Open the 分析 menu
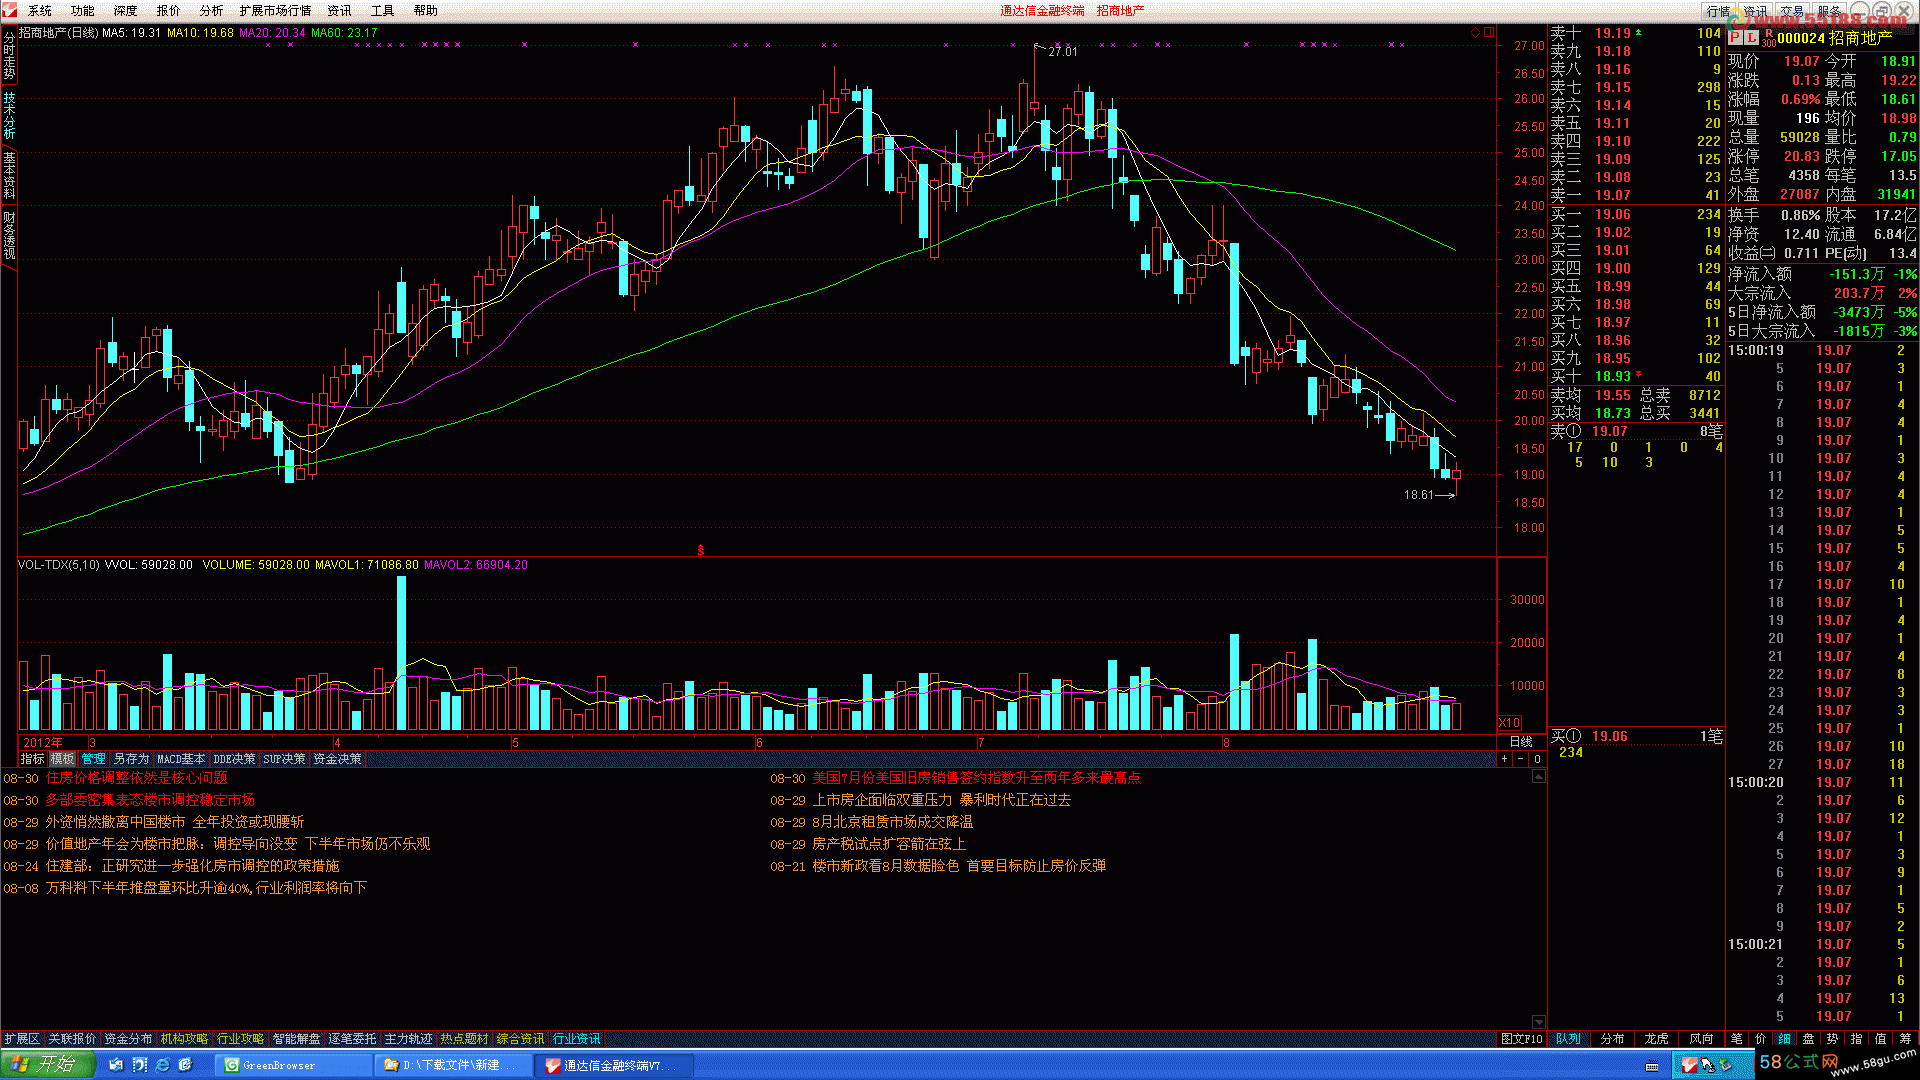 point(211,10)
